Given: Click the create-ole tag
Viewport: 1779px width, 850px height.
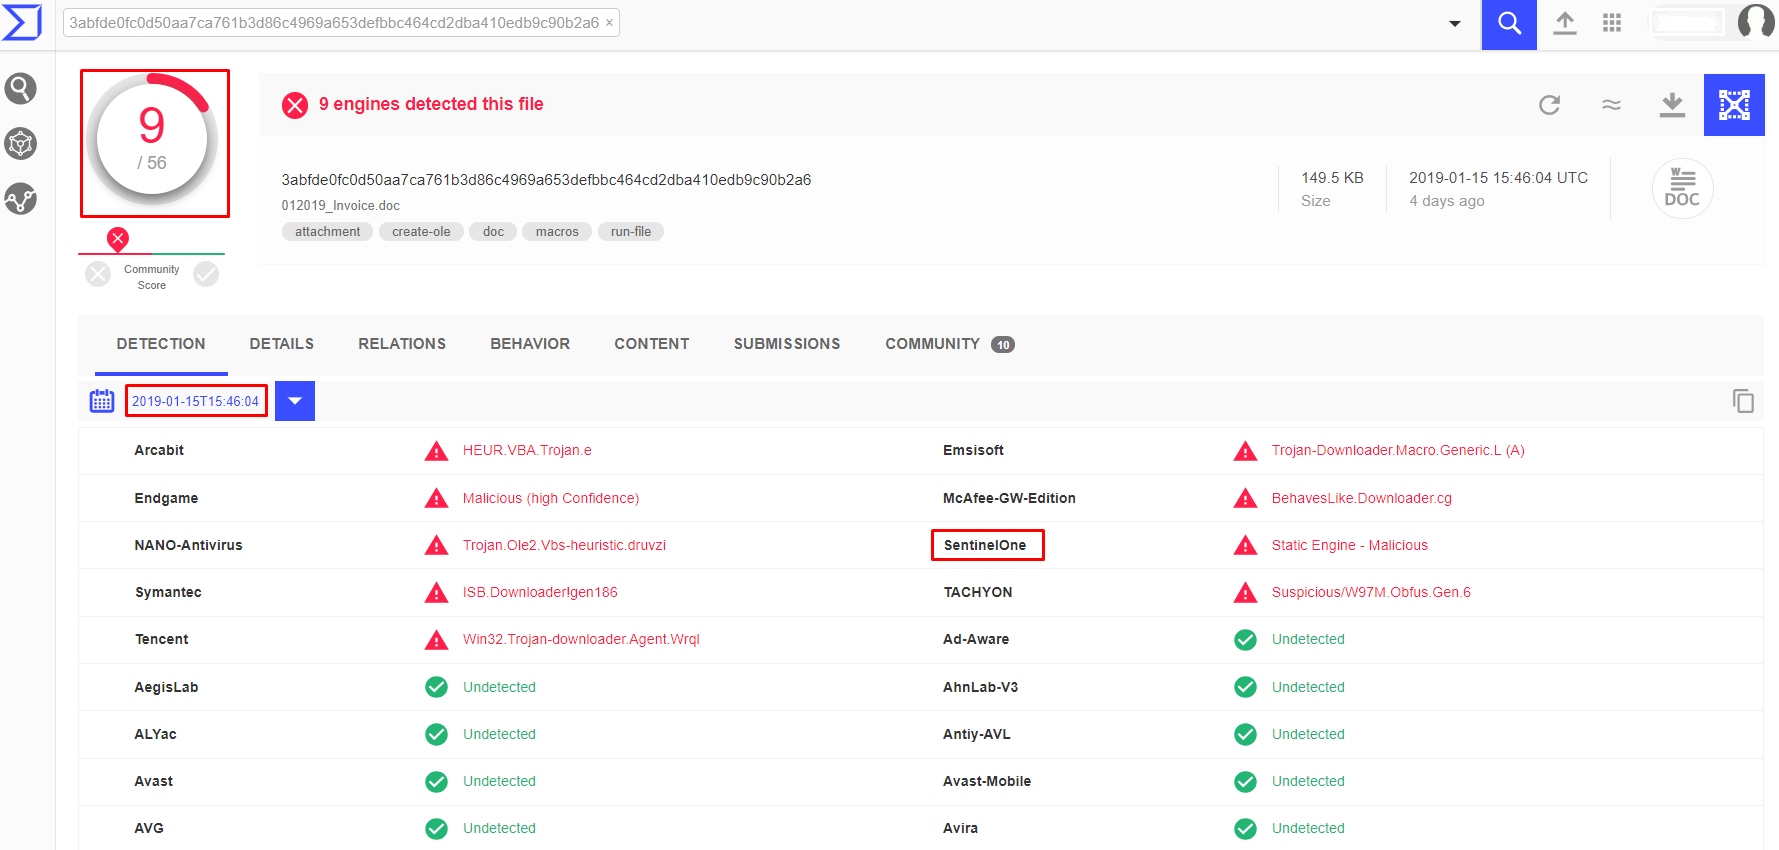Looking at the screenshot, I should [x=421, y=232].
